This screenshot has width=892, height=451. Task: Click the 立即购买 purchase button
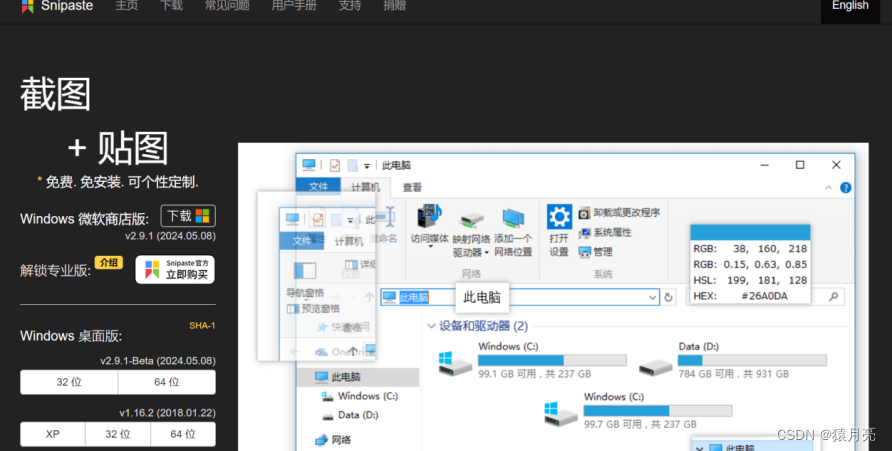click(175, 270)
